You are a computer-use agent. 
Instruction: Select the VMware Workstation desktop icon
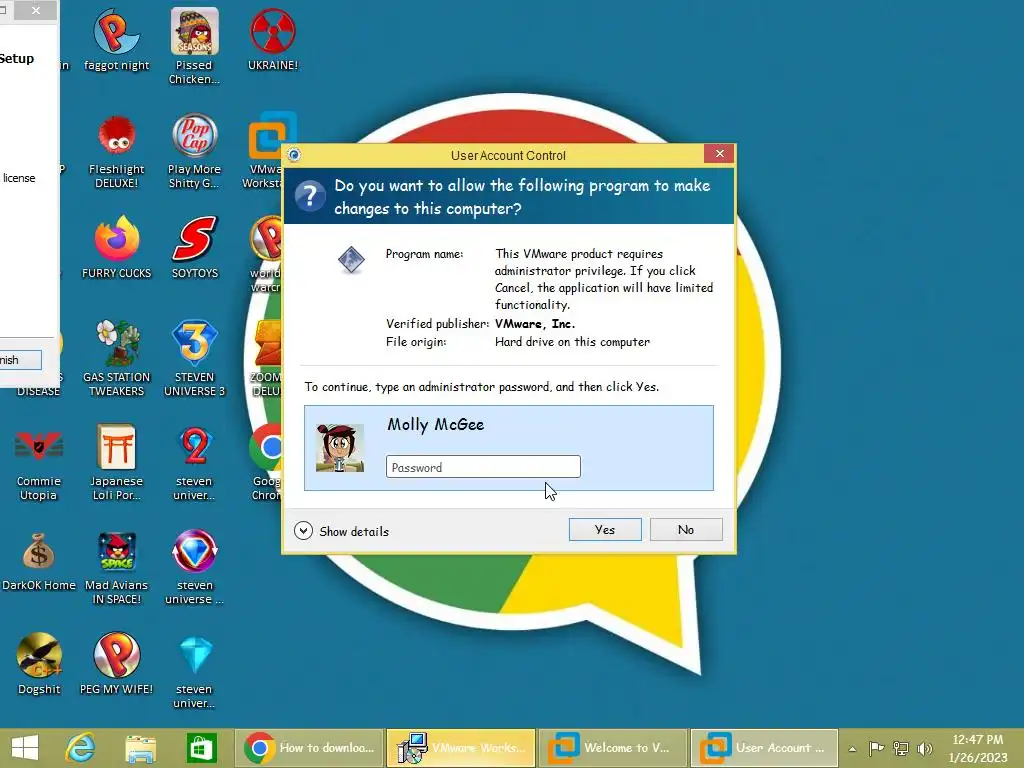(264, 152)
